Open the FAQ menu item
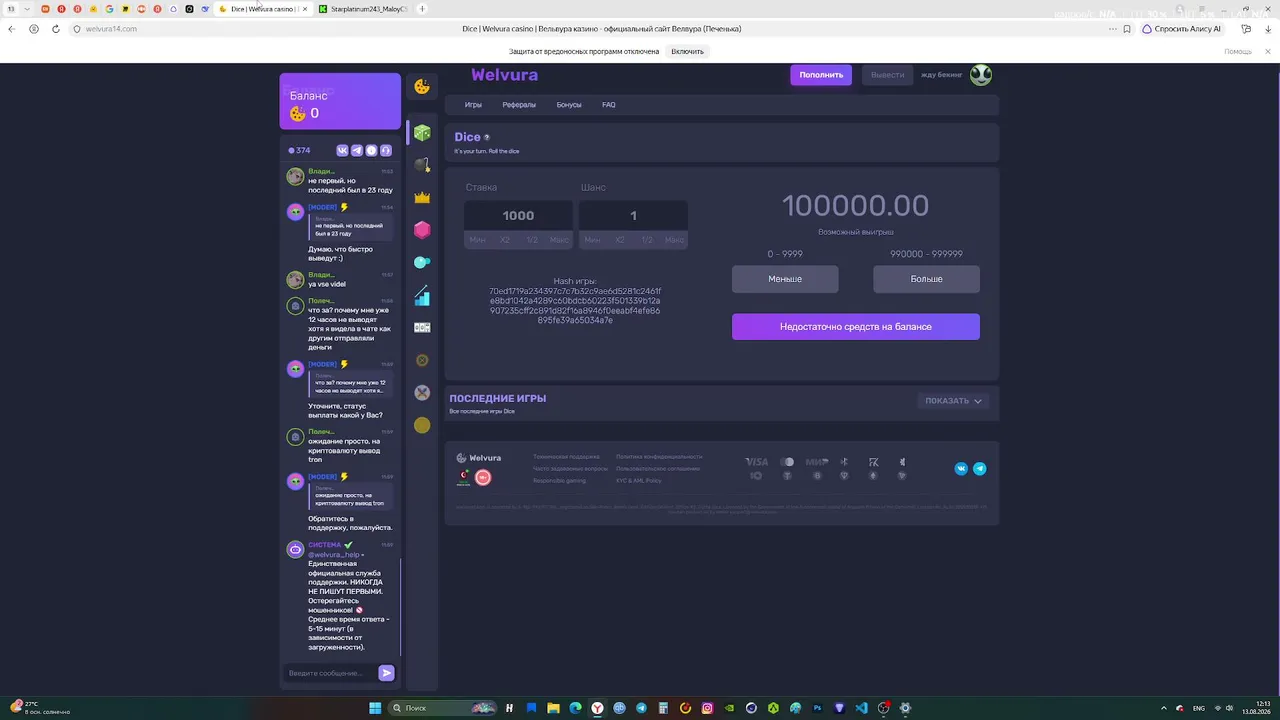 point(608,105)
